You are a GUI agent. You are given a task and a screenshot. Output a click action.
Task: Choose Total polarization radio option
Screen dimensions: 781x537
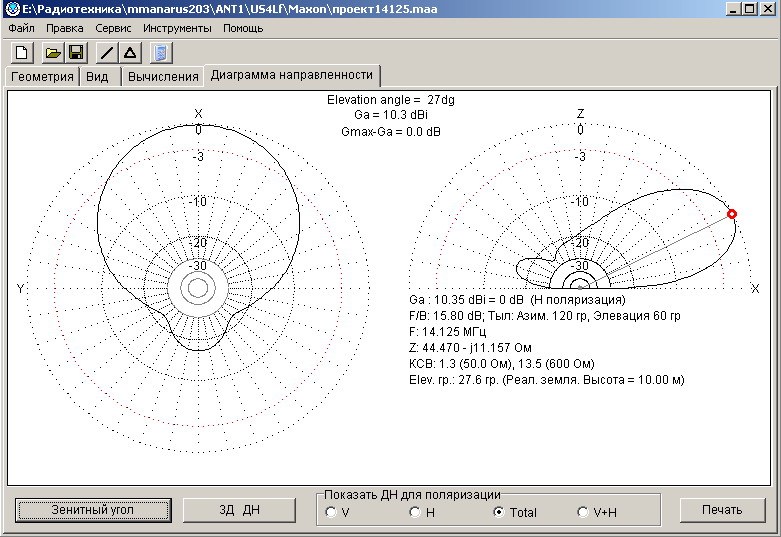[x=499, y=512]
